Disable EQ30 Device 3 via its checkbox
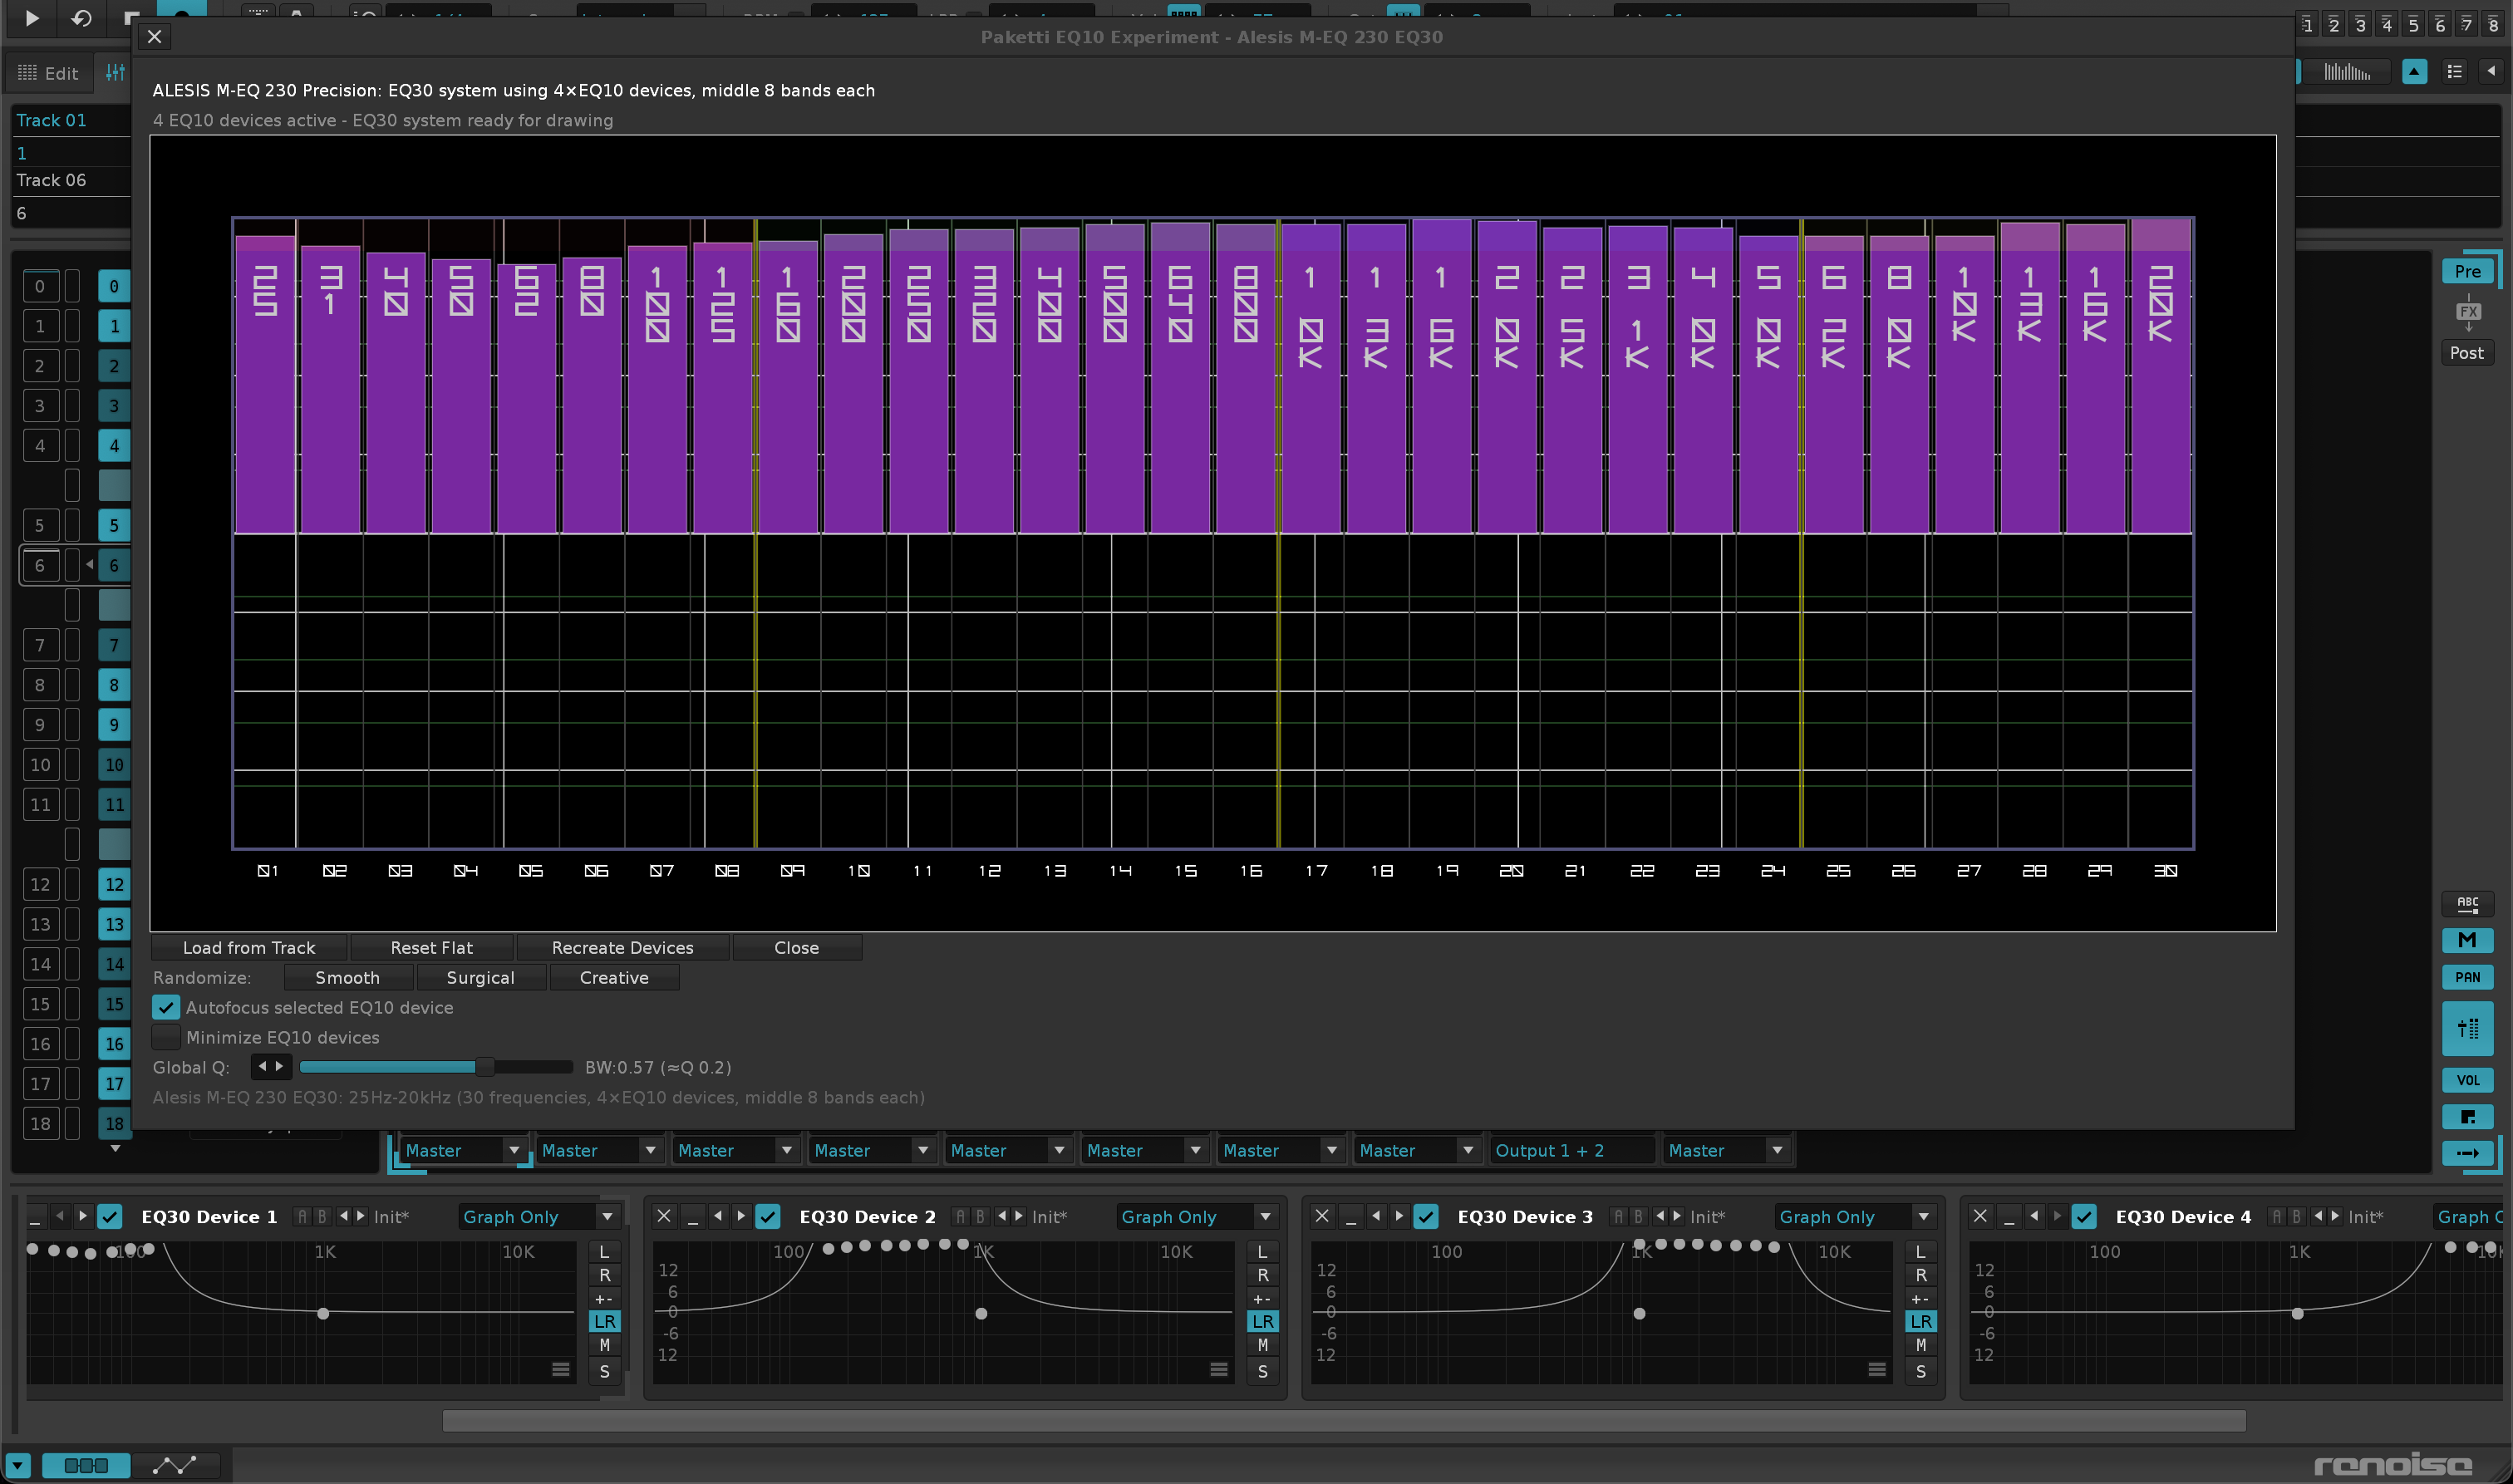The width and height of the screenshot is (2513, 1484). pos(1426,1216)
